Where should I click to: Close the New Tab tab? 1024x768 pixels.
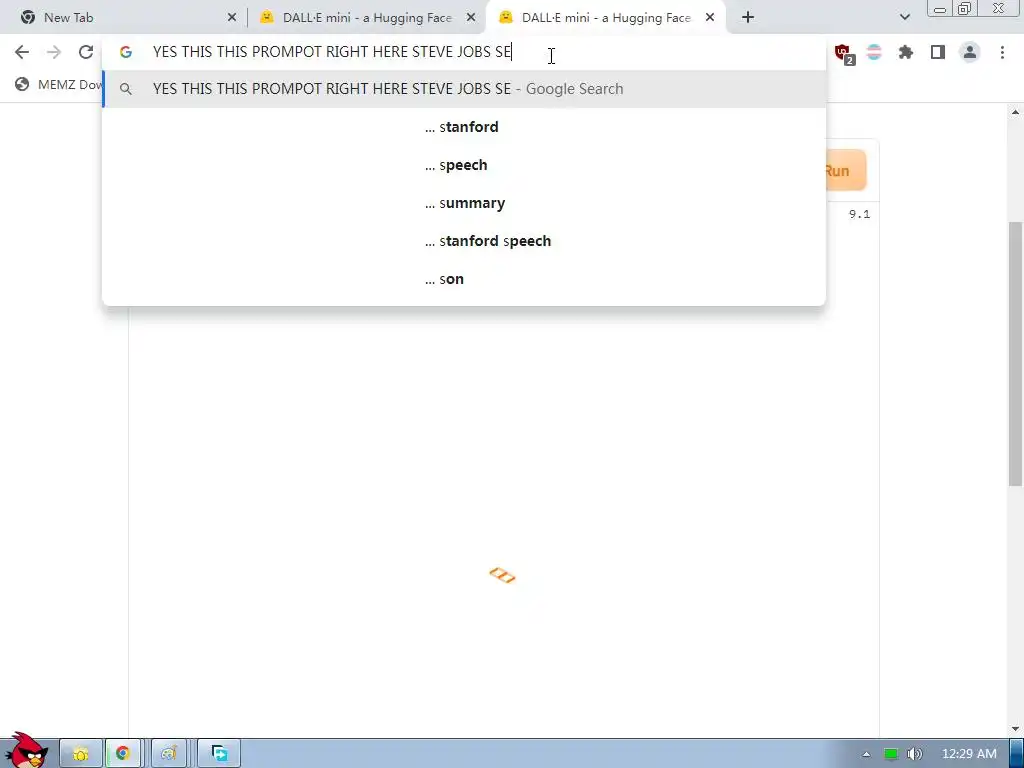232,18
